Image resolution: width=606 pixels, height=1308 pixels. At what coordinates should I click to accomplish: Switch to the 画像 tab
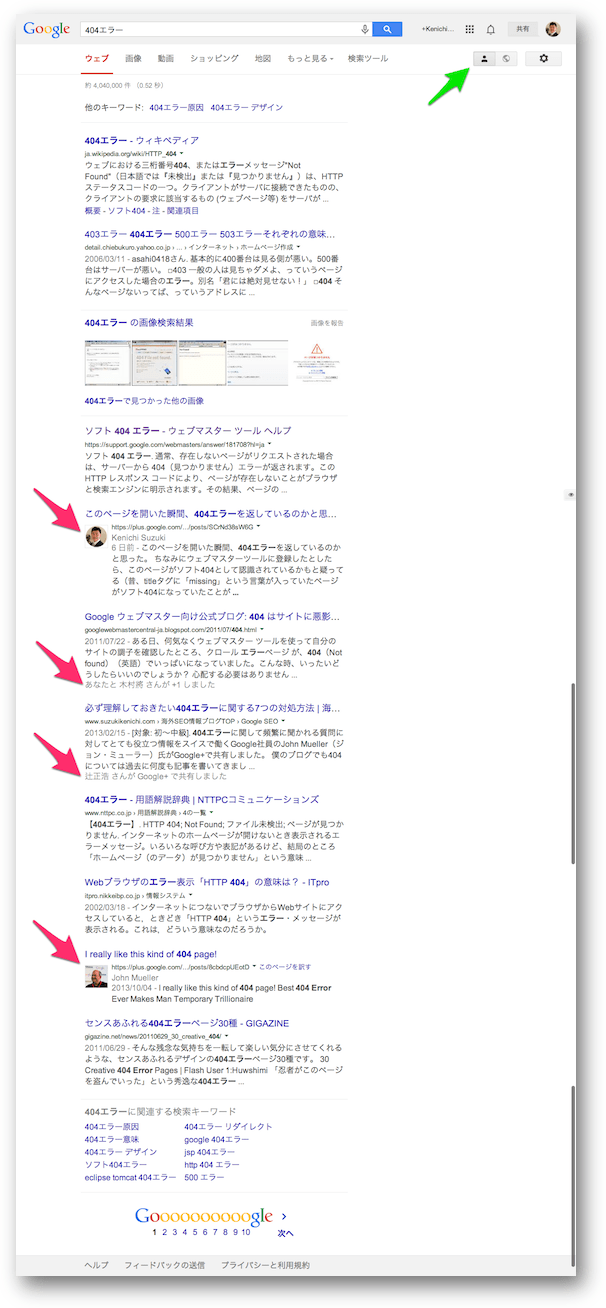(133, 59)
